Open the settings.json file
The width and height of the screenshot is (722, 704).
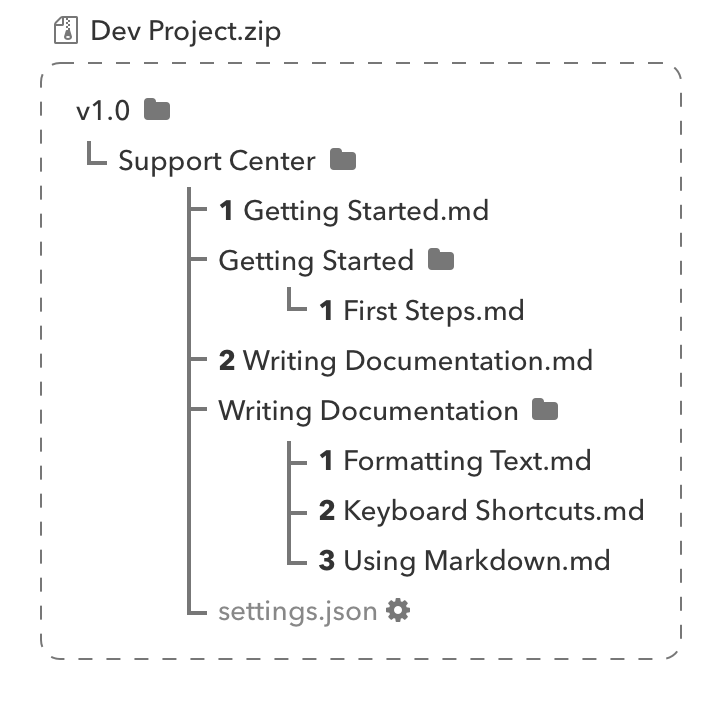(x=298, y=611)
